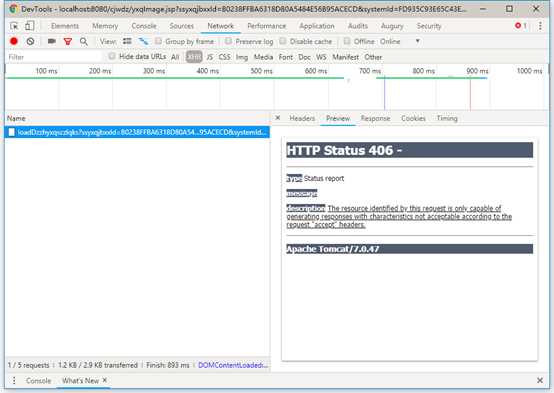Filter requests by Manifest

[345, 57]
